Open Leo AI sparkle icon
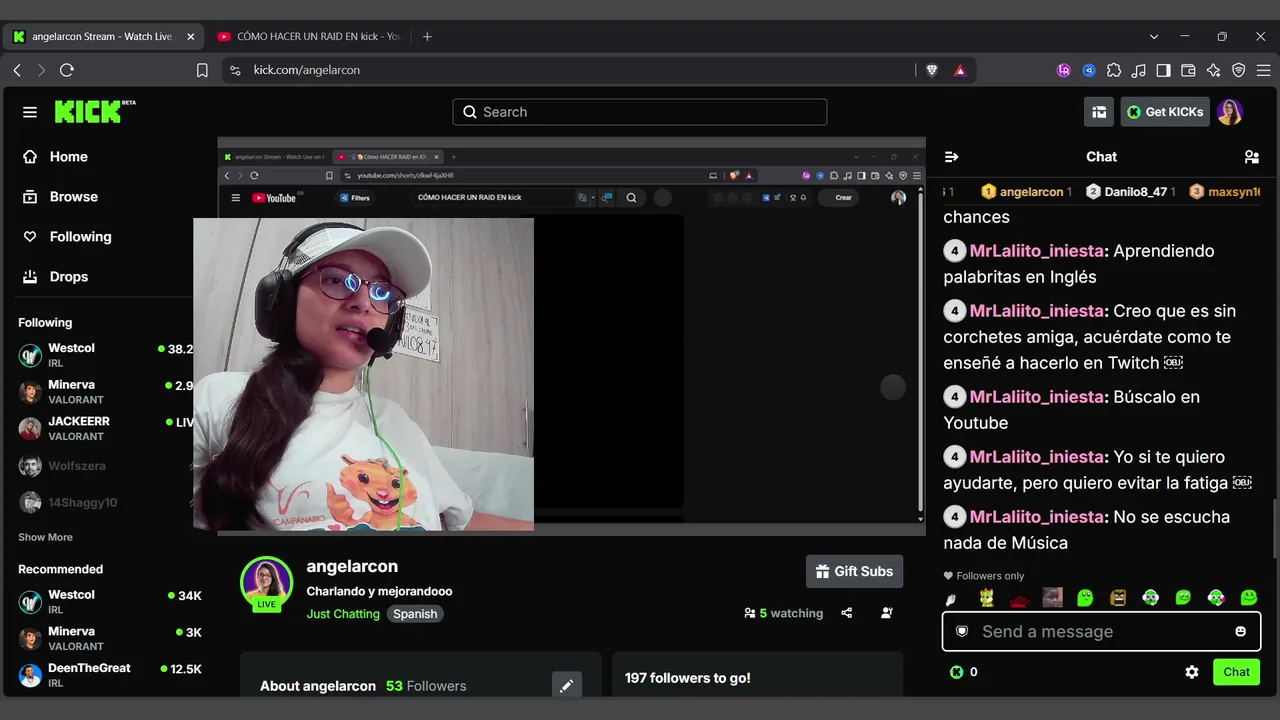The image size is (1280, 720). click(1214, 70)
